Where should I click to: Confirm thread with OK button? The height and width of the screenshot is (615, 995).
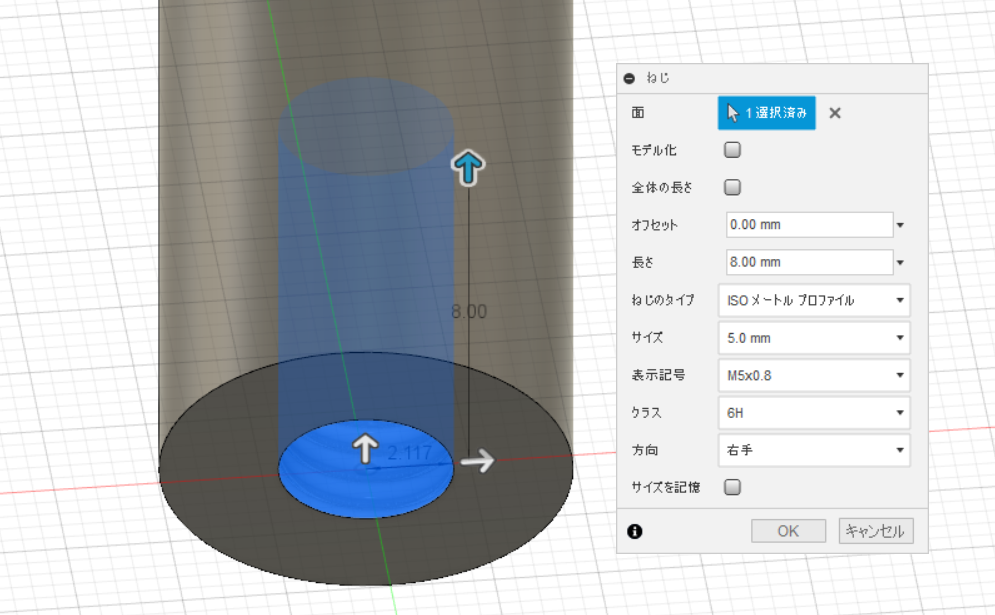pyautogui.click(x=788, y=531)
